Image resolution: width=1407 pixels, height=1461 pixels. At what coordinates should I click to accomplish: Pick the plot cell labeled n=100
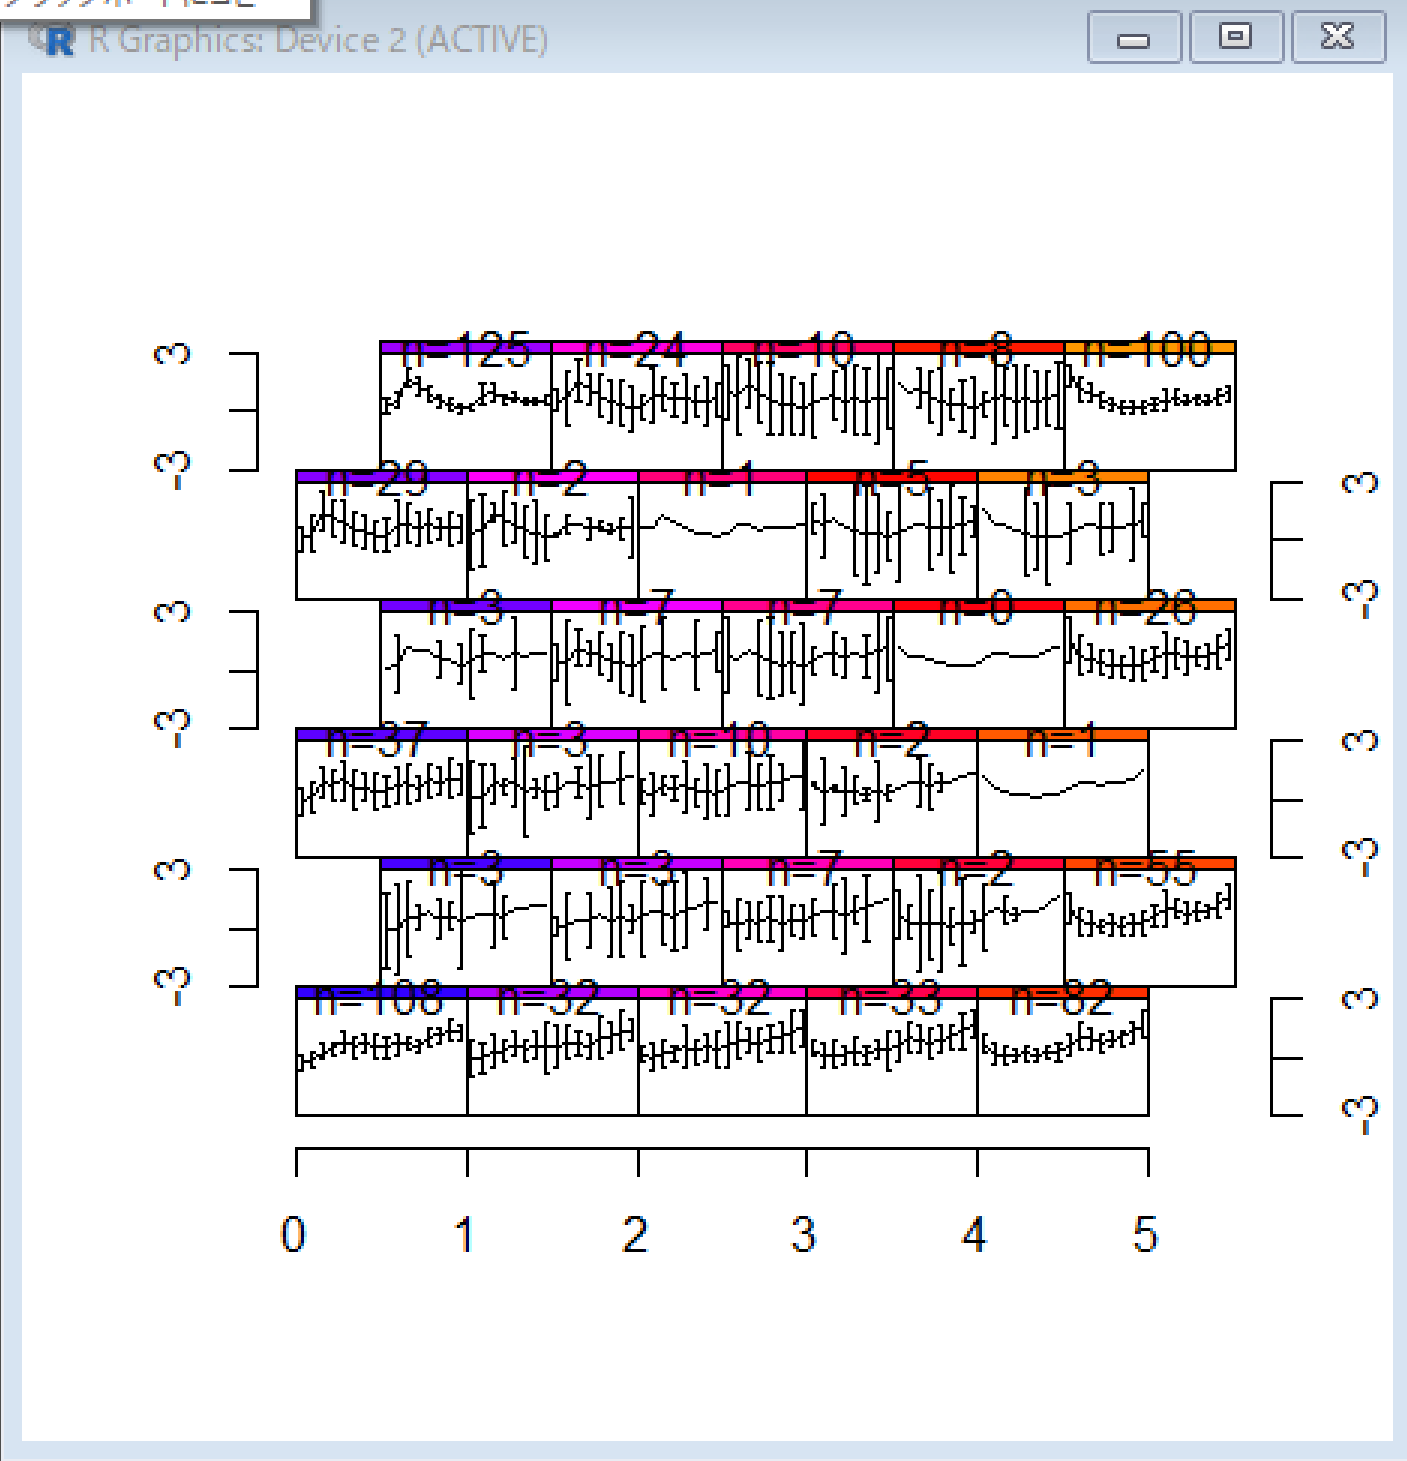point(1150,410)
